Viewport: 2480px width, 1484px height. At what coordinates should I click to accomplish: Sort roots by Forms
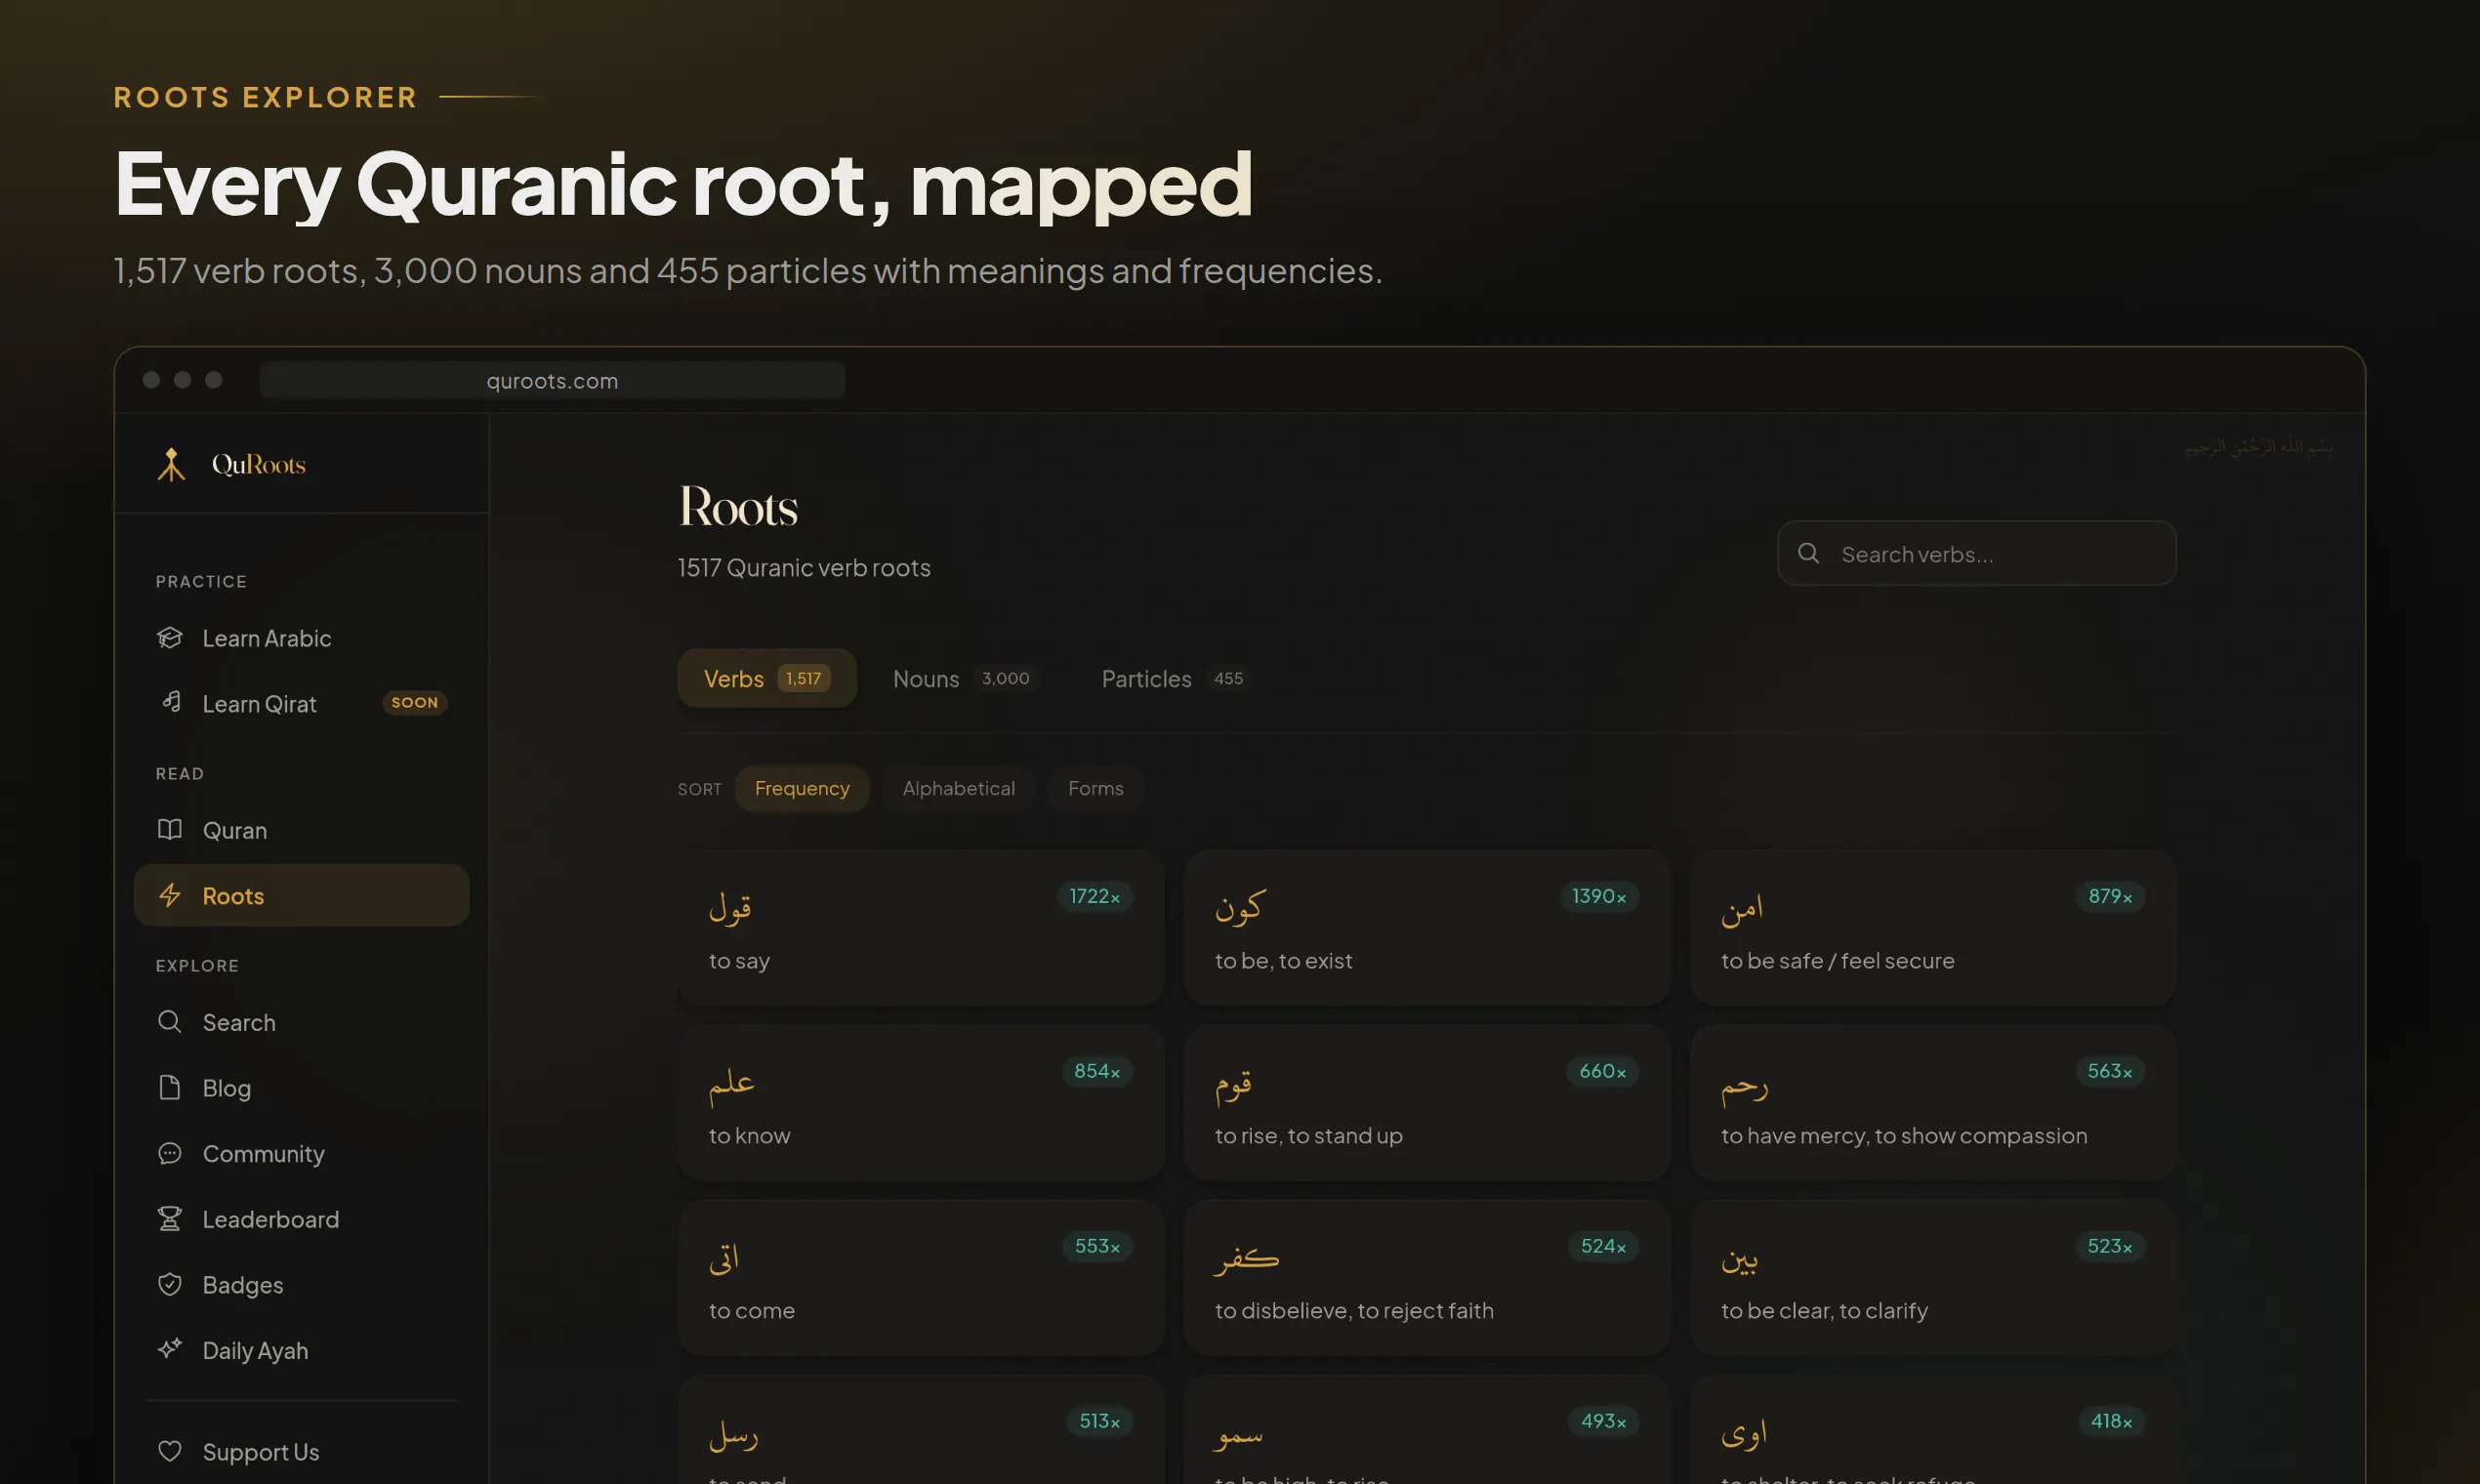pyautogui.click(x=1095, y=788)
